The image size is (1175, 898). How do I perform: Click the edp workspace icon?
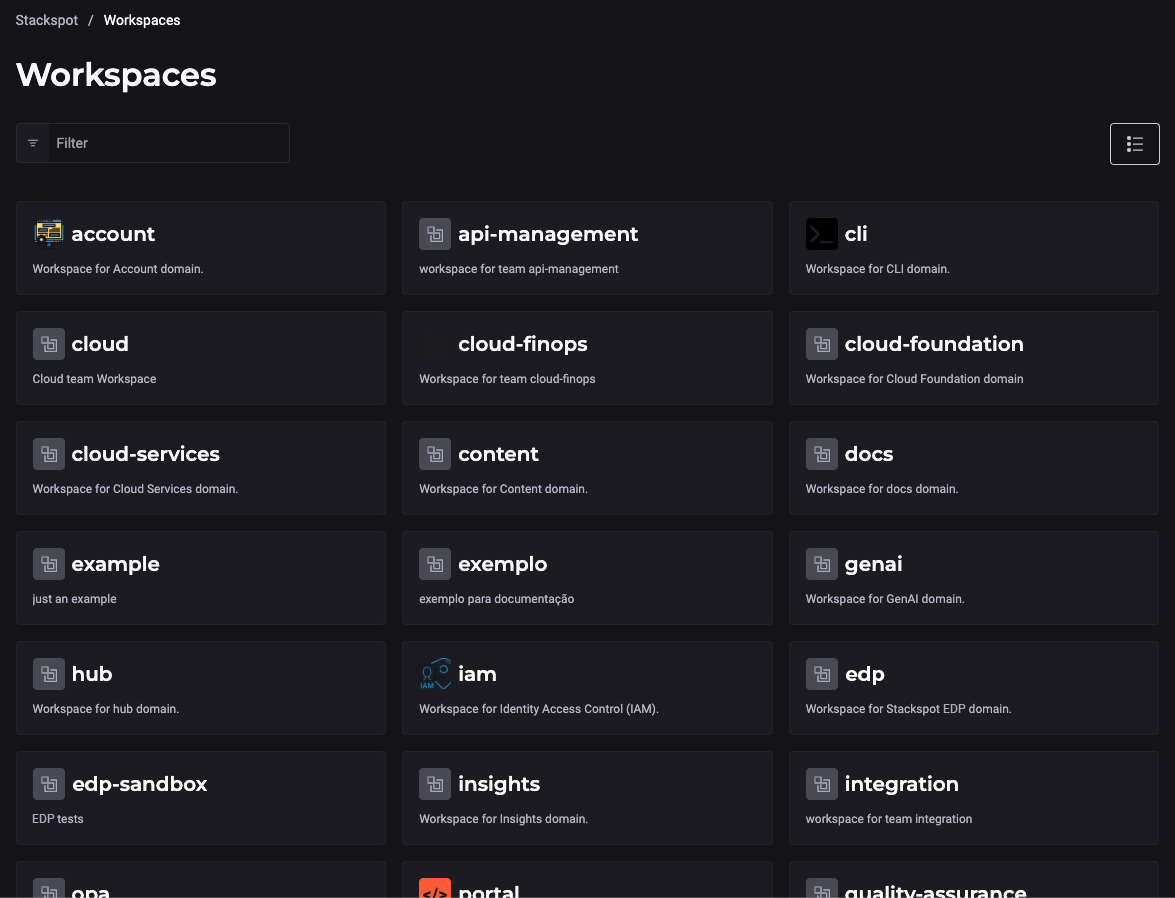821,674
